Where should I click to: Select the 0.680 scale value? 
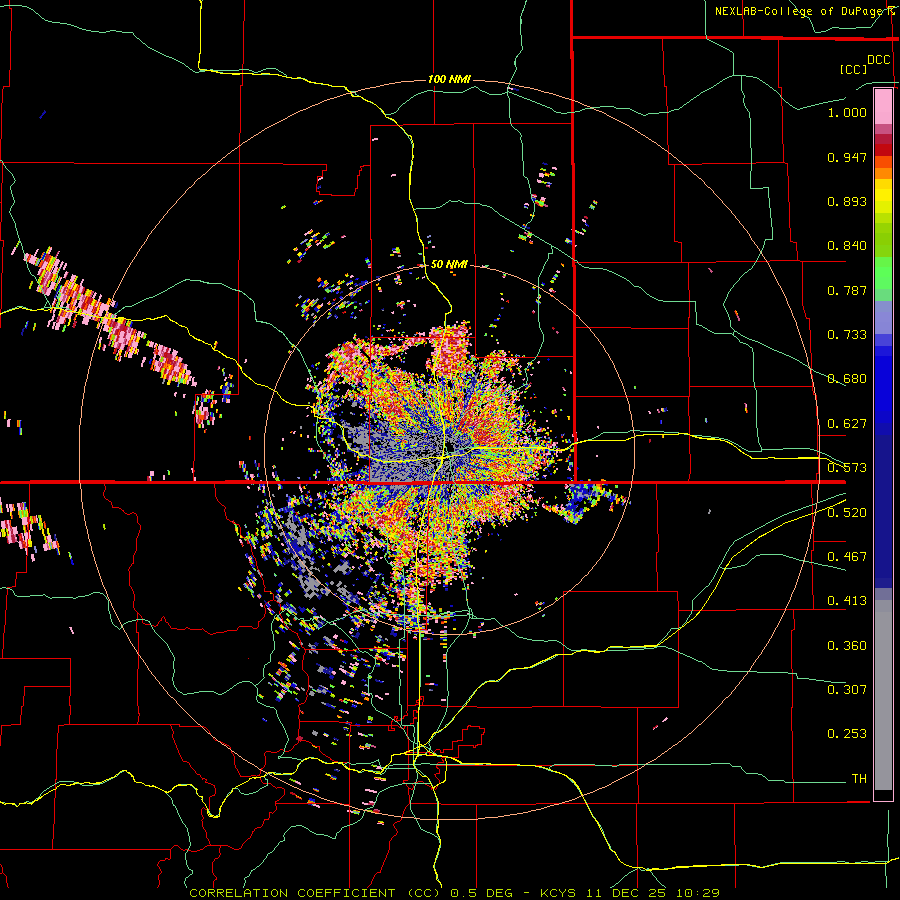tap(847, 379)
